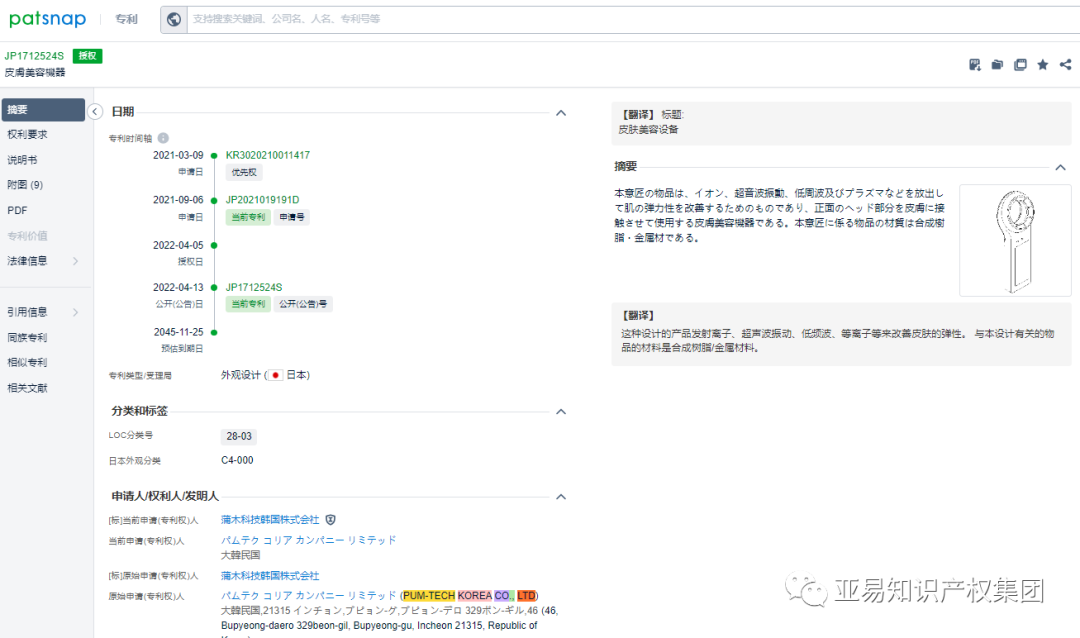Viewport: 1080px width, 638px height.
Task: Collapse the 日期 section
Action: pos(561,113)
